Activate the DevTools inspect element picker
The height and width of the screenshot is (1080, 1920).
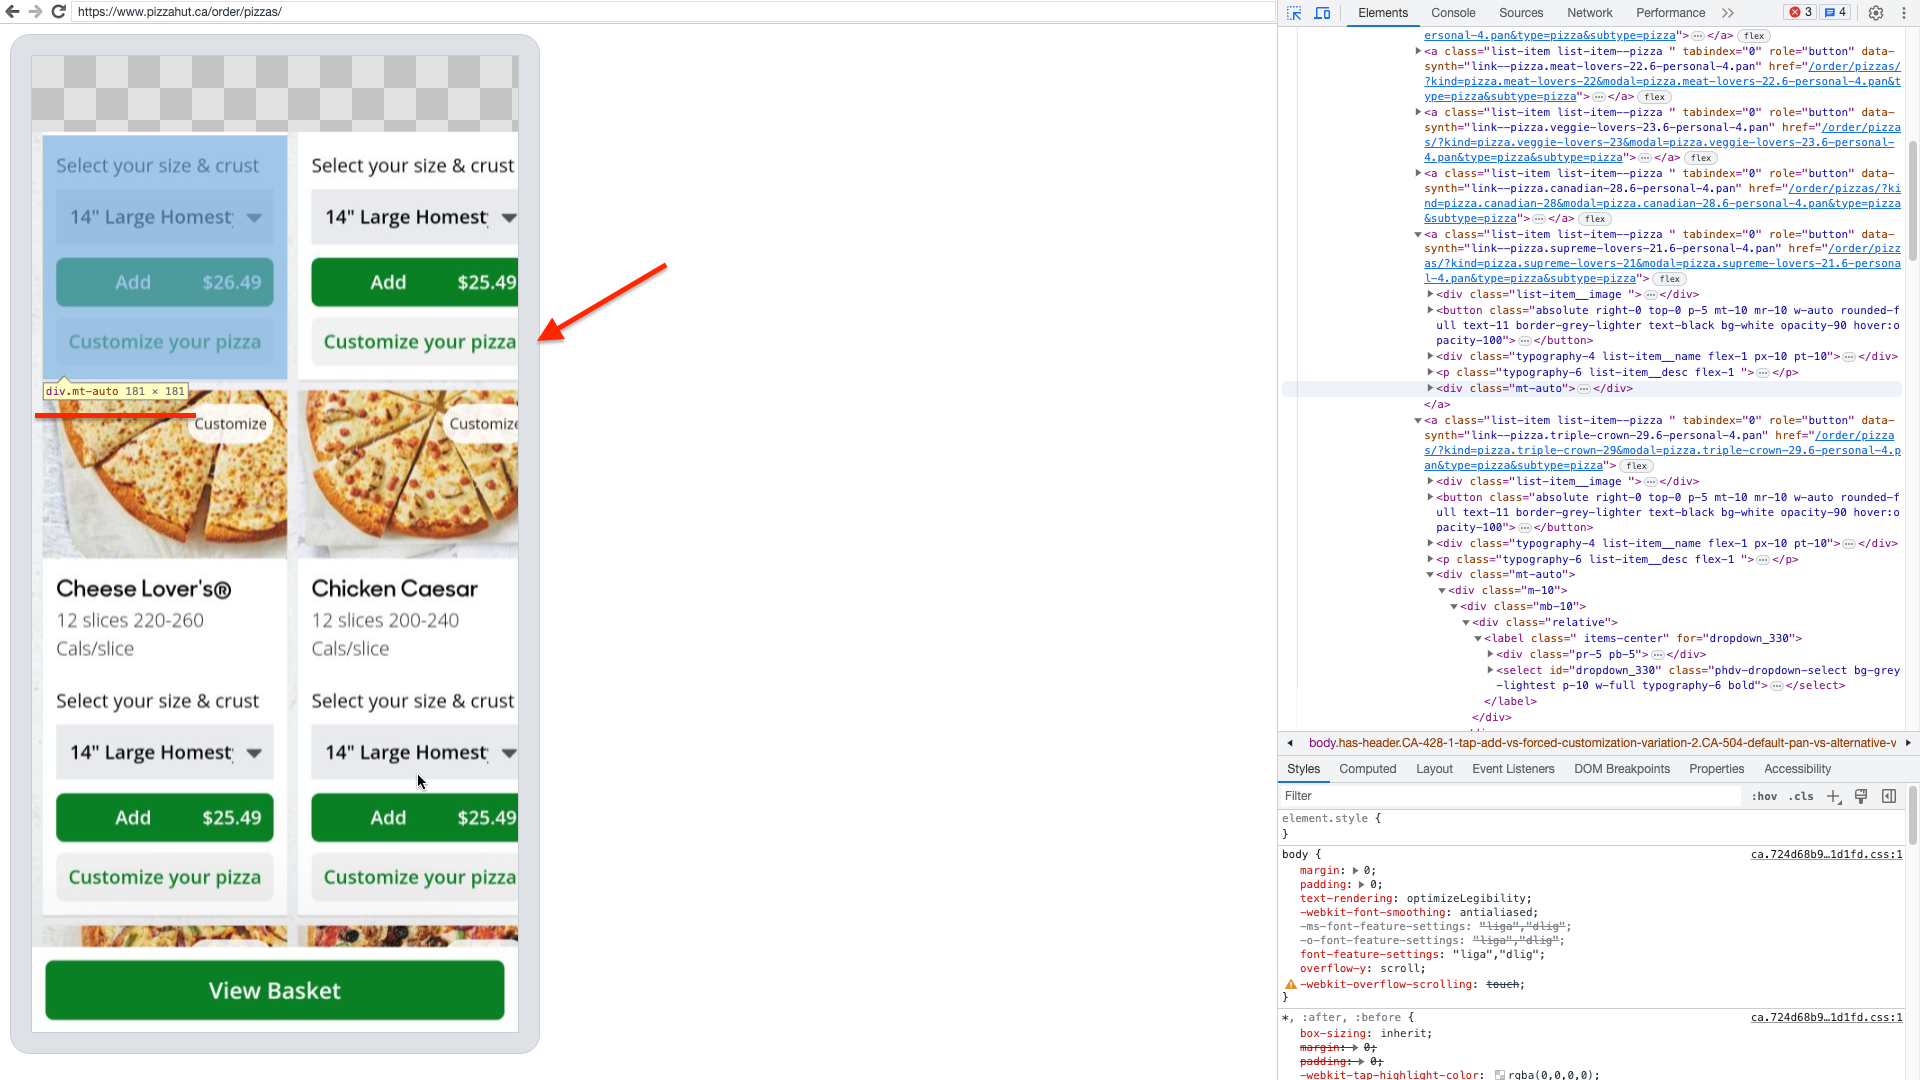point(1294,13)
